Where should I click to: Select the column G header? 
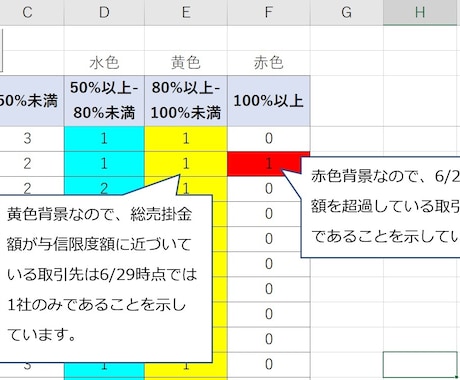pyautogui.click(x=347, y=13)
